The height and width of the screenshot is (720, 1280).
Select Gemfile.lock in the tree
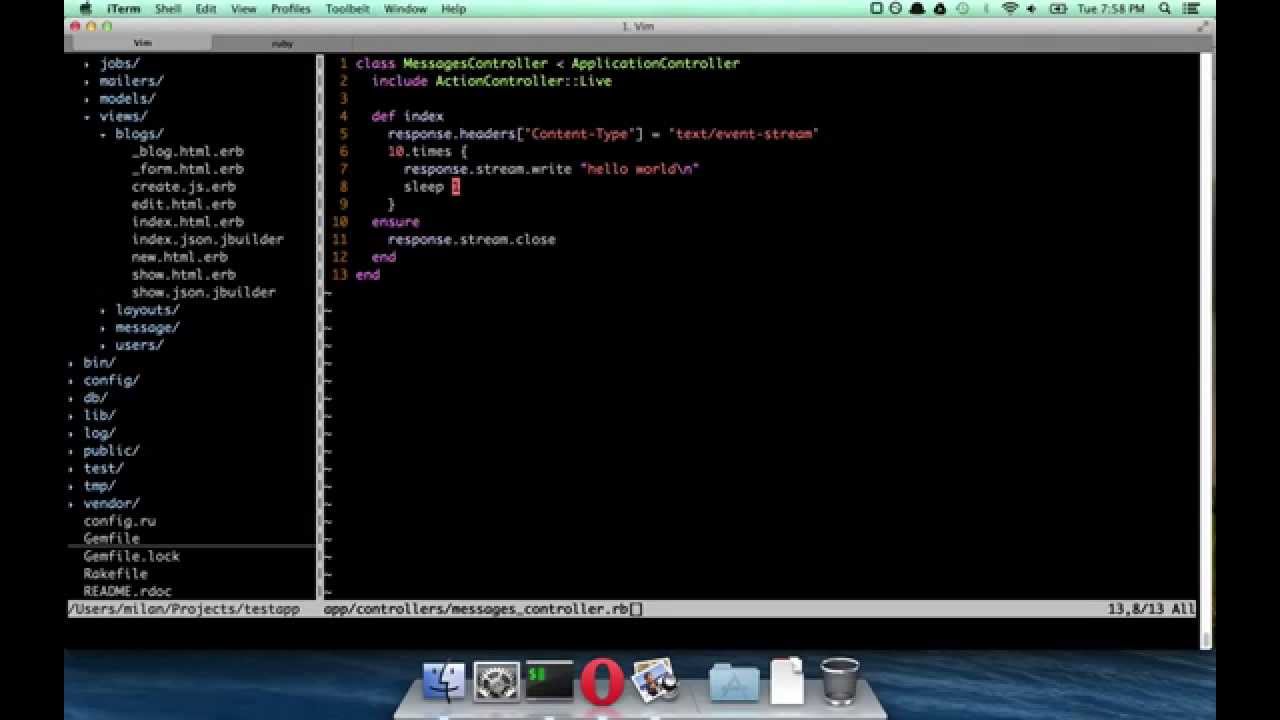click(x=131, y=556)
